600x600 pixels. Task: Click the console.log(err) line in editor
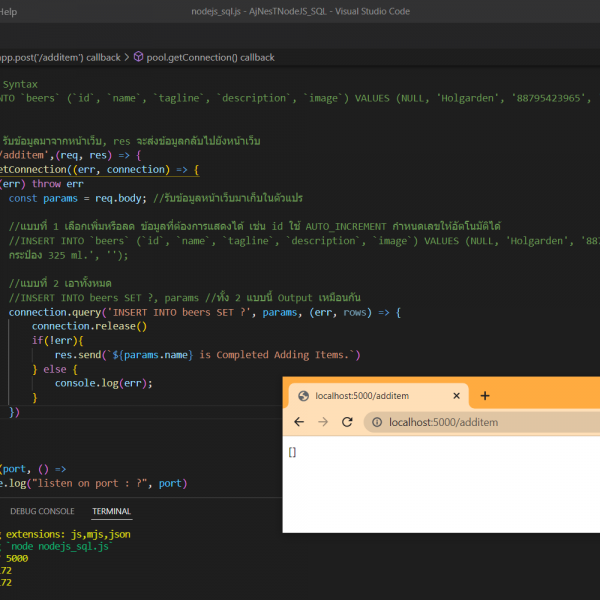[104, 383]
